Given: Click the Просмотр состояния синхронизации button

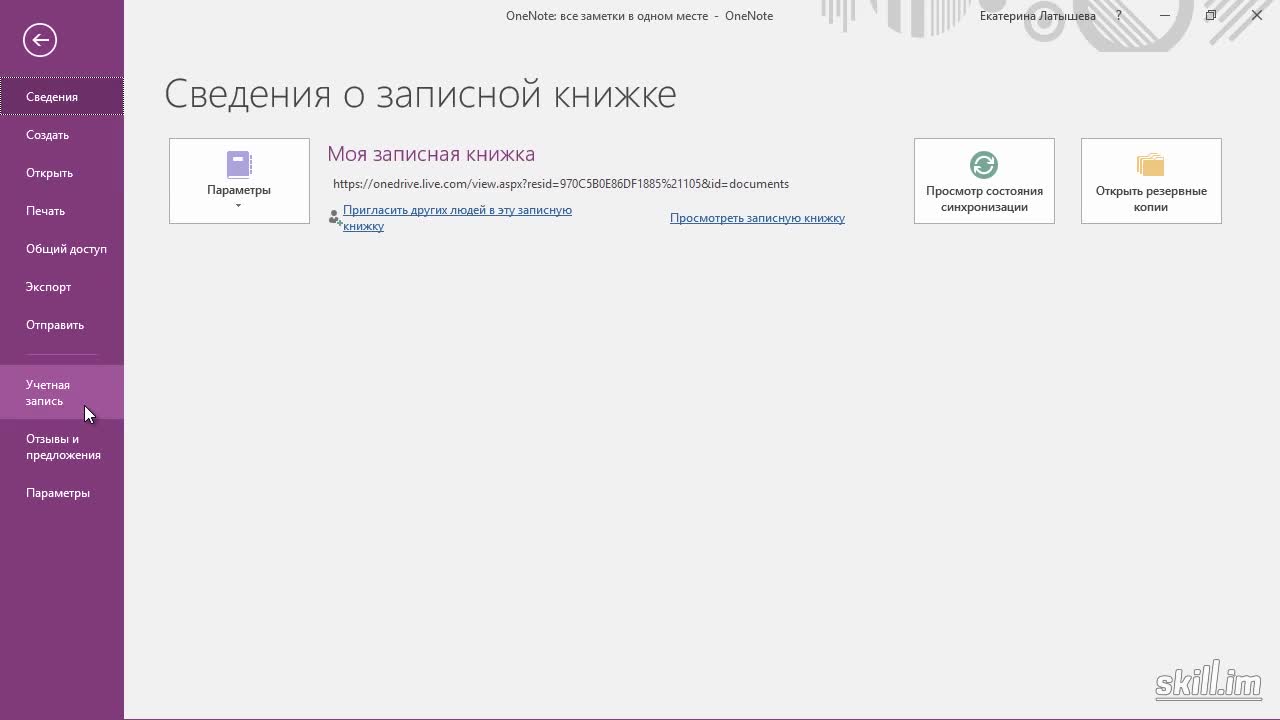Looking at the screenshot, I should pyautogui.click(x=984, y=181).
